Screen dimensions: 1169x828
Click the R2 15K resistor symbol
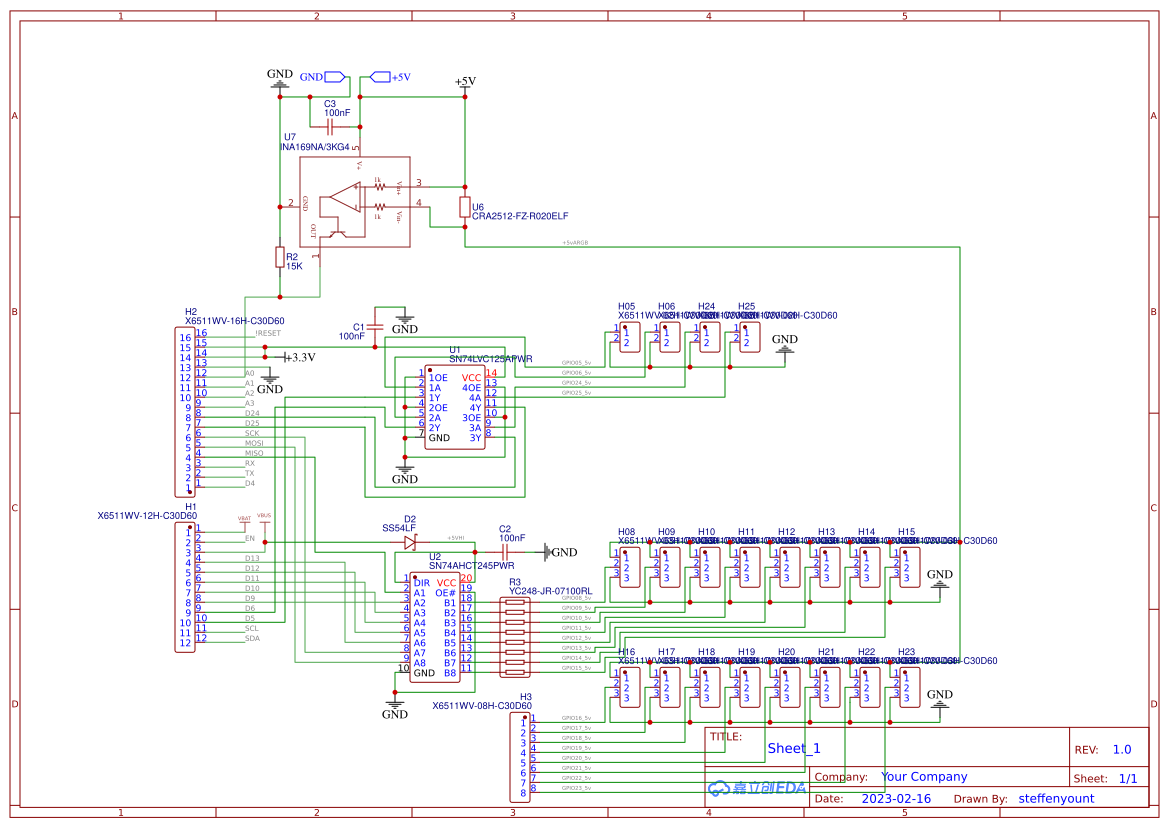(280, 258)
